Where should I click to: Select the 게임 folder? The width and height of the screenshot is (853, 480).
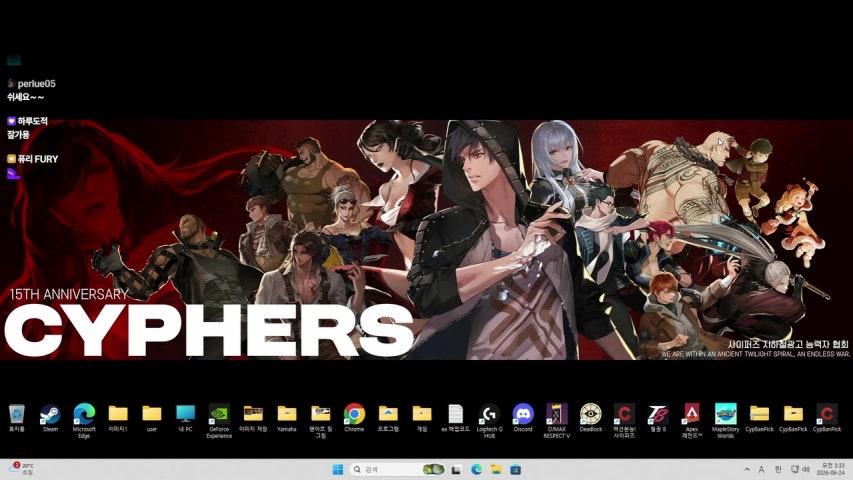pyautogui.click(x=422, y=417)
